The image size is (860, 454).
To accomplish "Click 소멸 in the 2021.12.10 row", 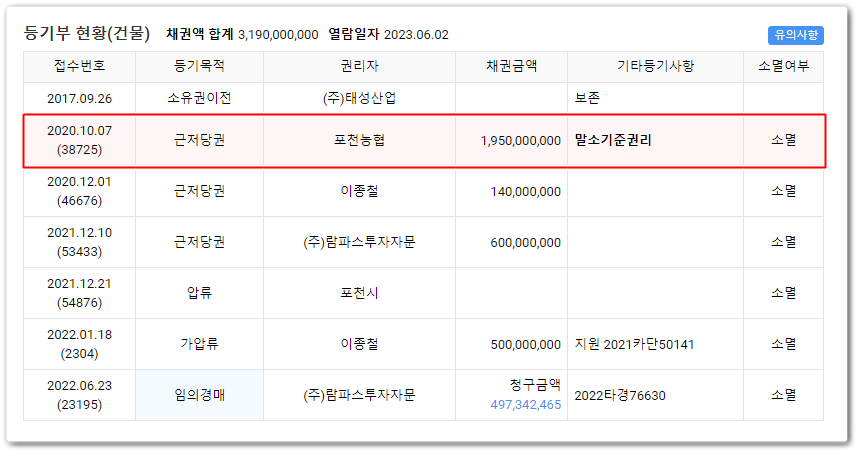I will [x=783, y=242].
